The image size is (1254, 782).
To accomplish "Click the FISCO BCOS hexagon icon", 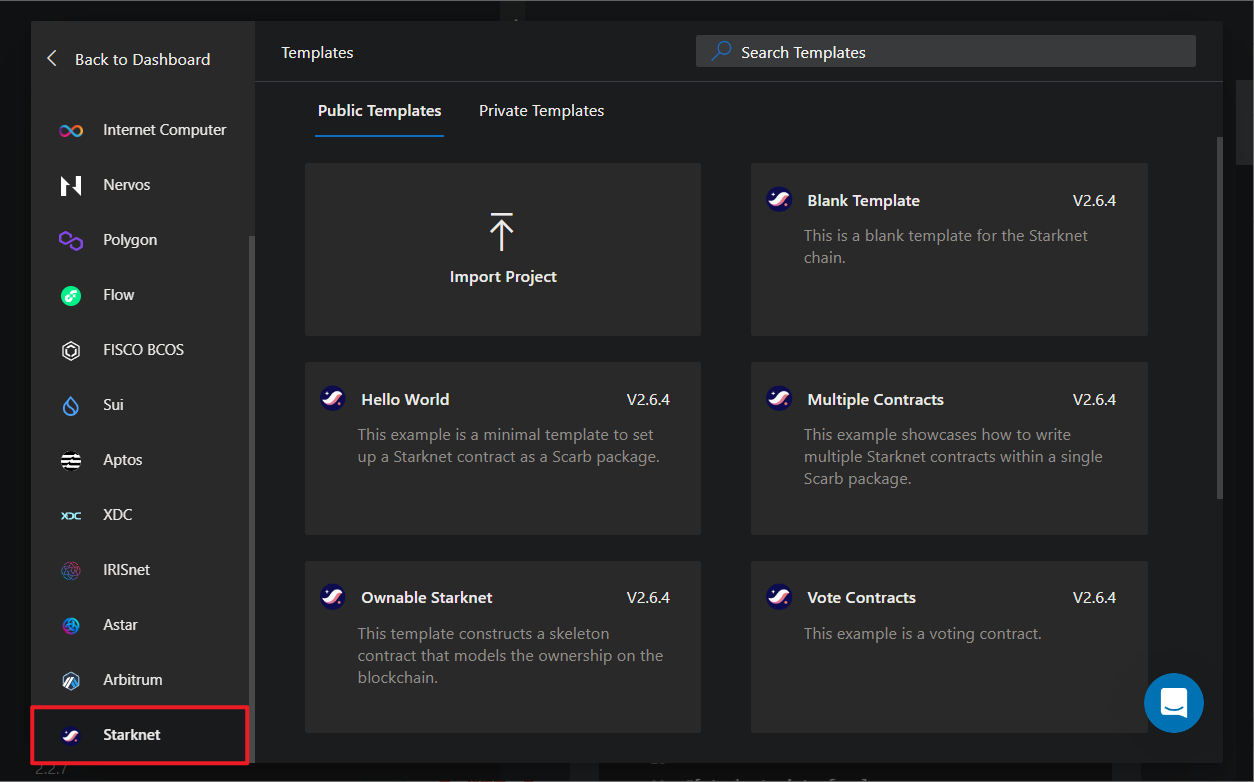I will pos(71,350).
